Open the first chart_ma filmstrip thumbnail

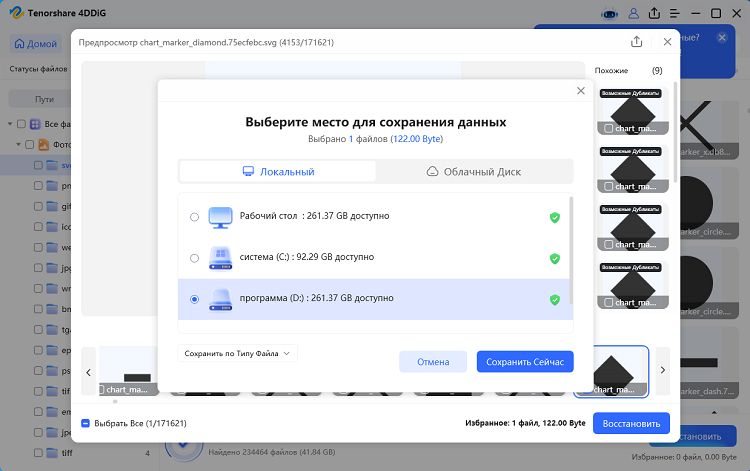pyautogui.click(x=129, y=372)
